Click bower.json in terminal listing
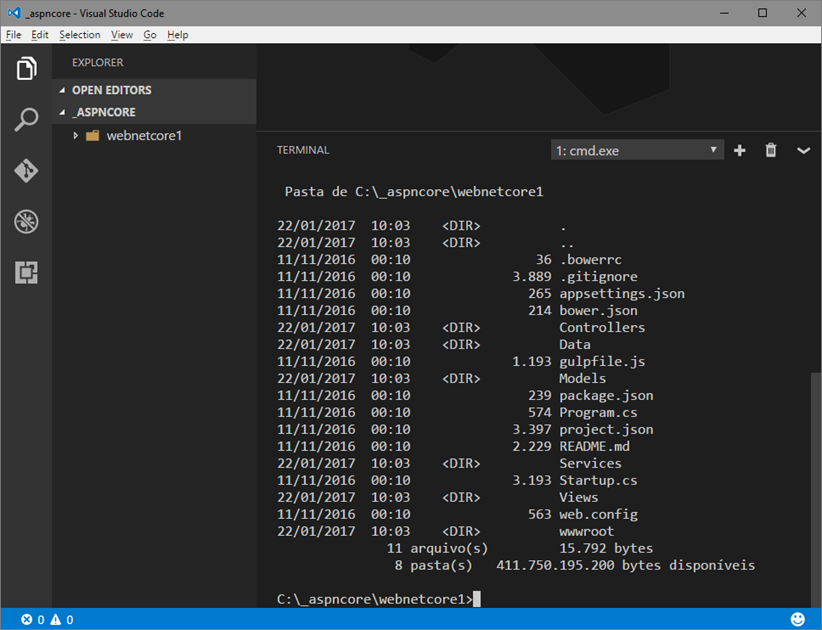 [598, 310]
